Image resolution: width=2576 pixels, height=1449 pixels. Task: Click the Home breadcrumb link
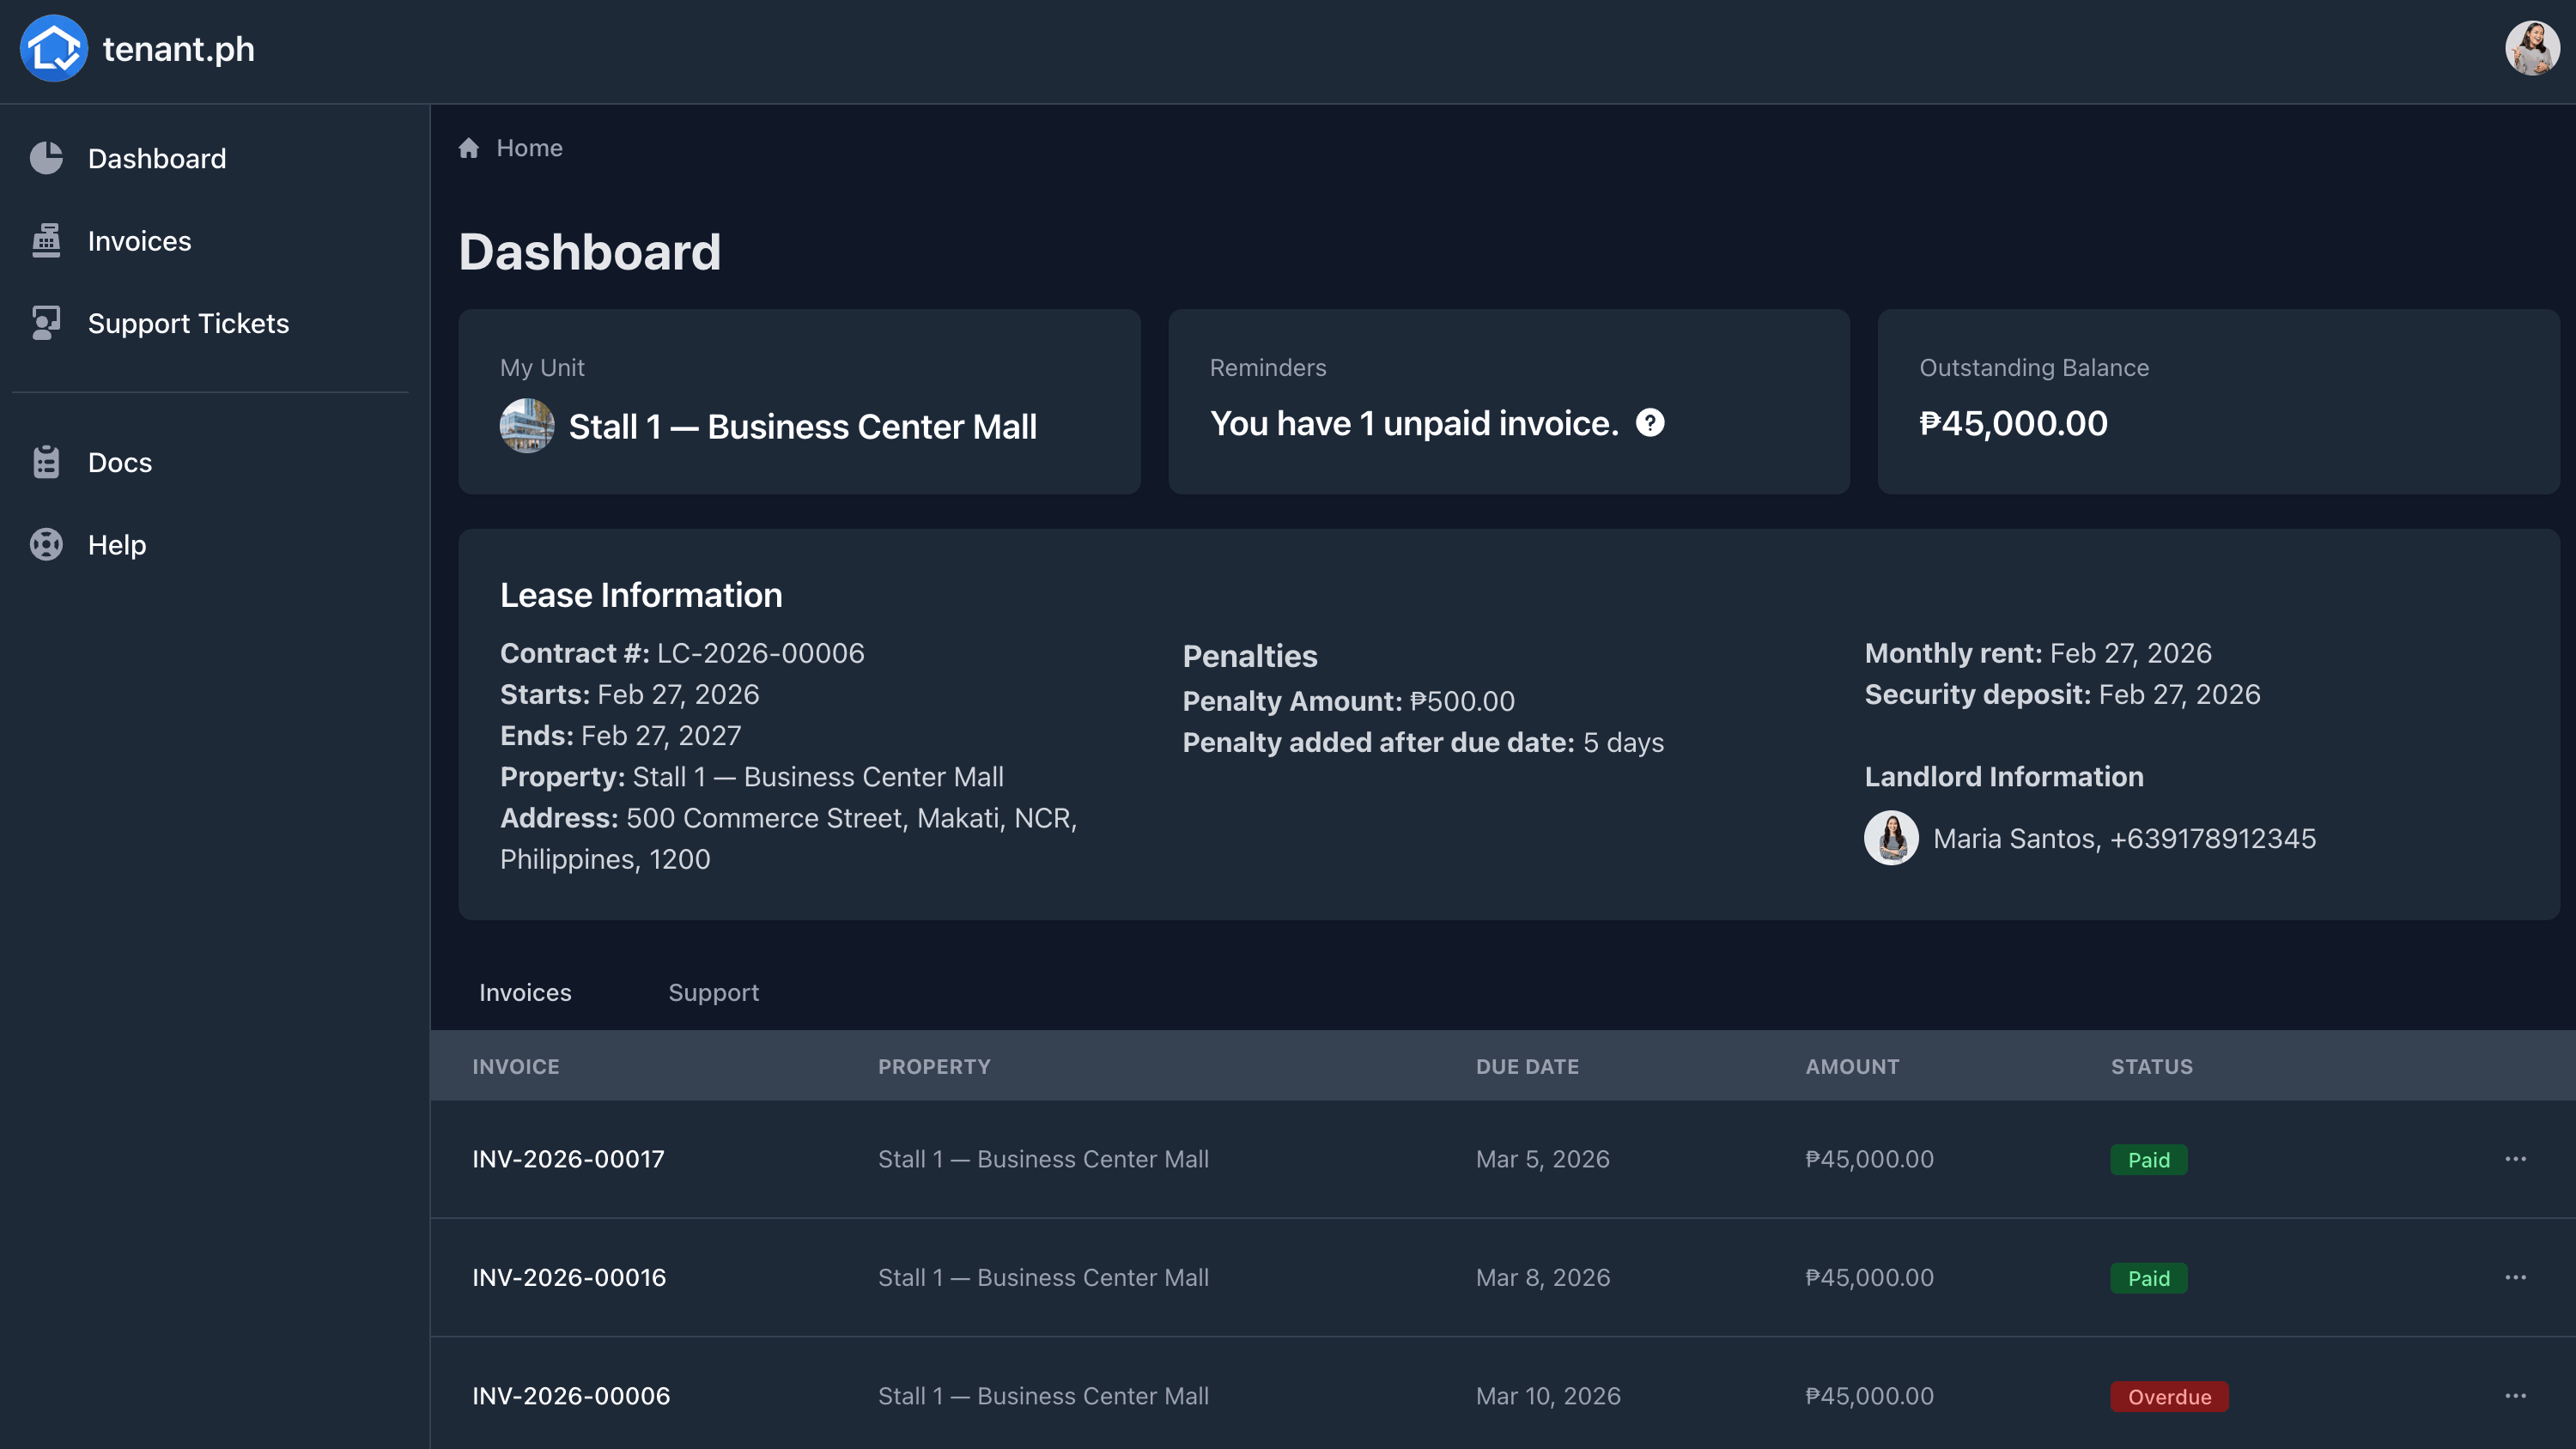529,148
